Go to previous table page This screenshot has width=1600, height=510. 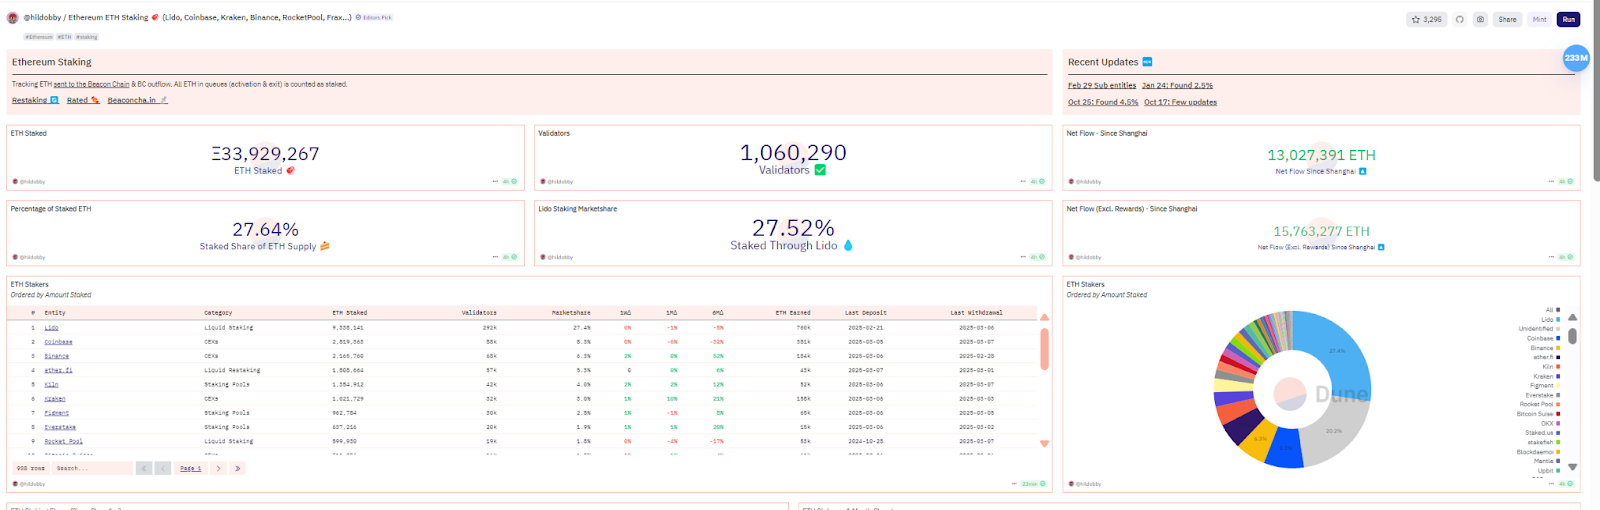(x=163, y=468)
